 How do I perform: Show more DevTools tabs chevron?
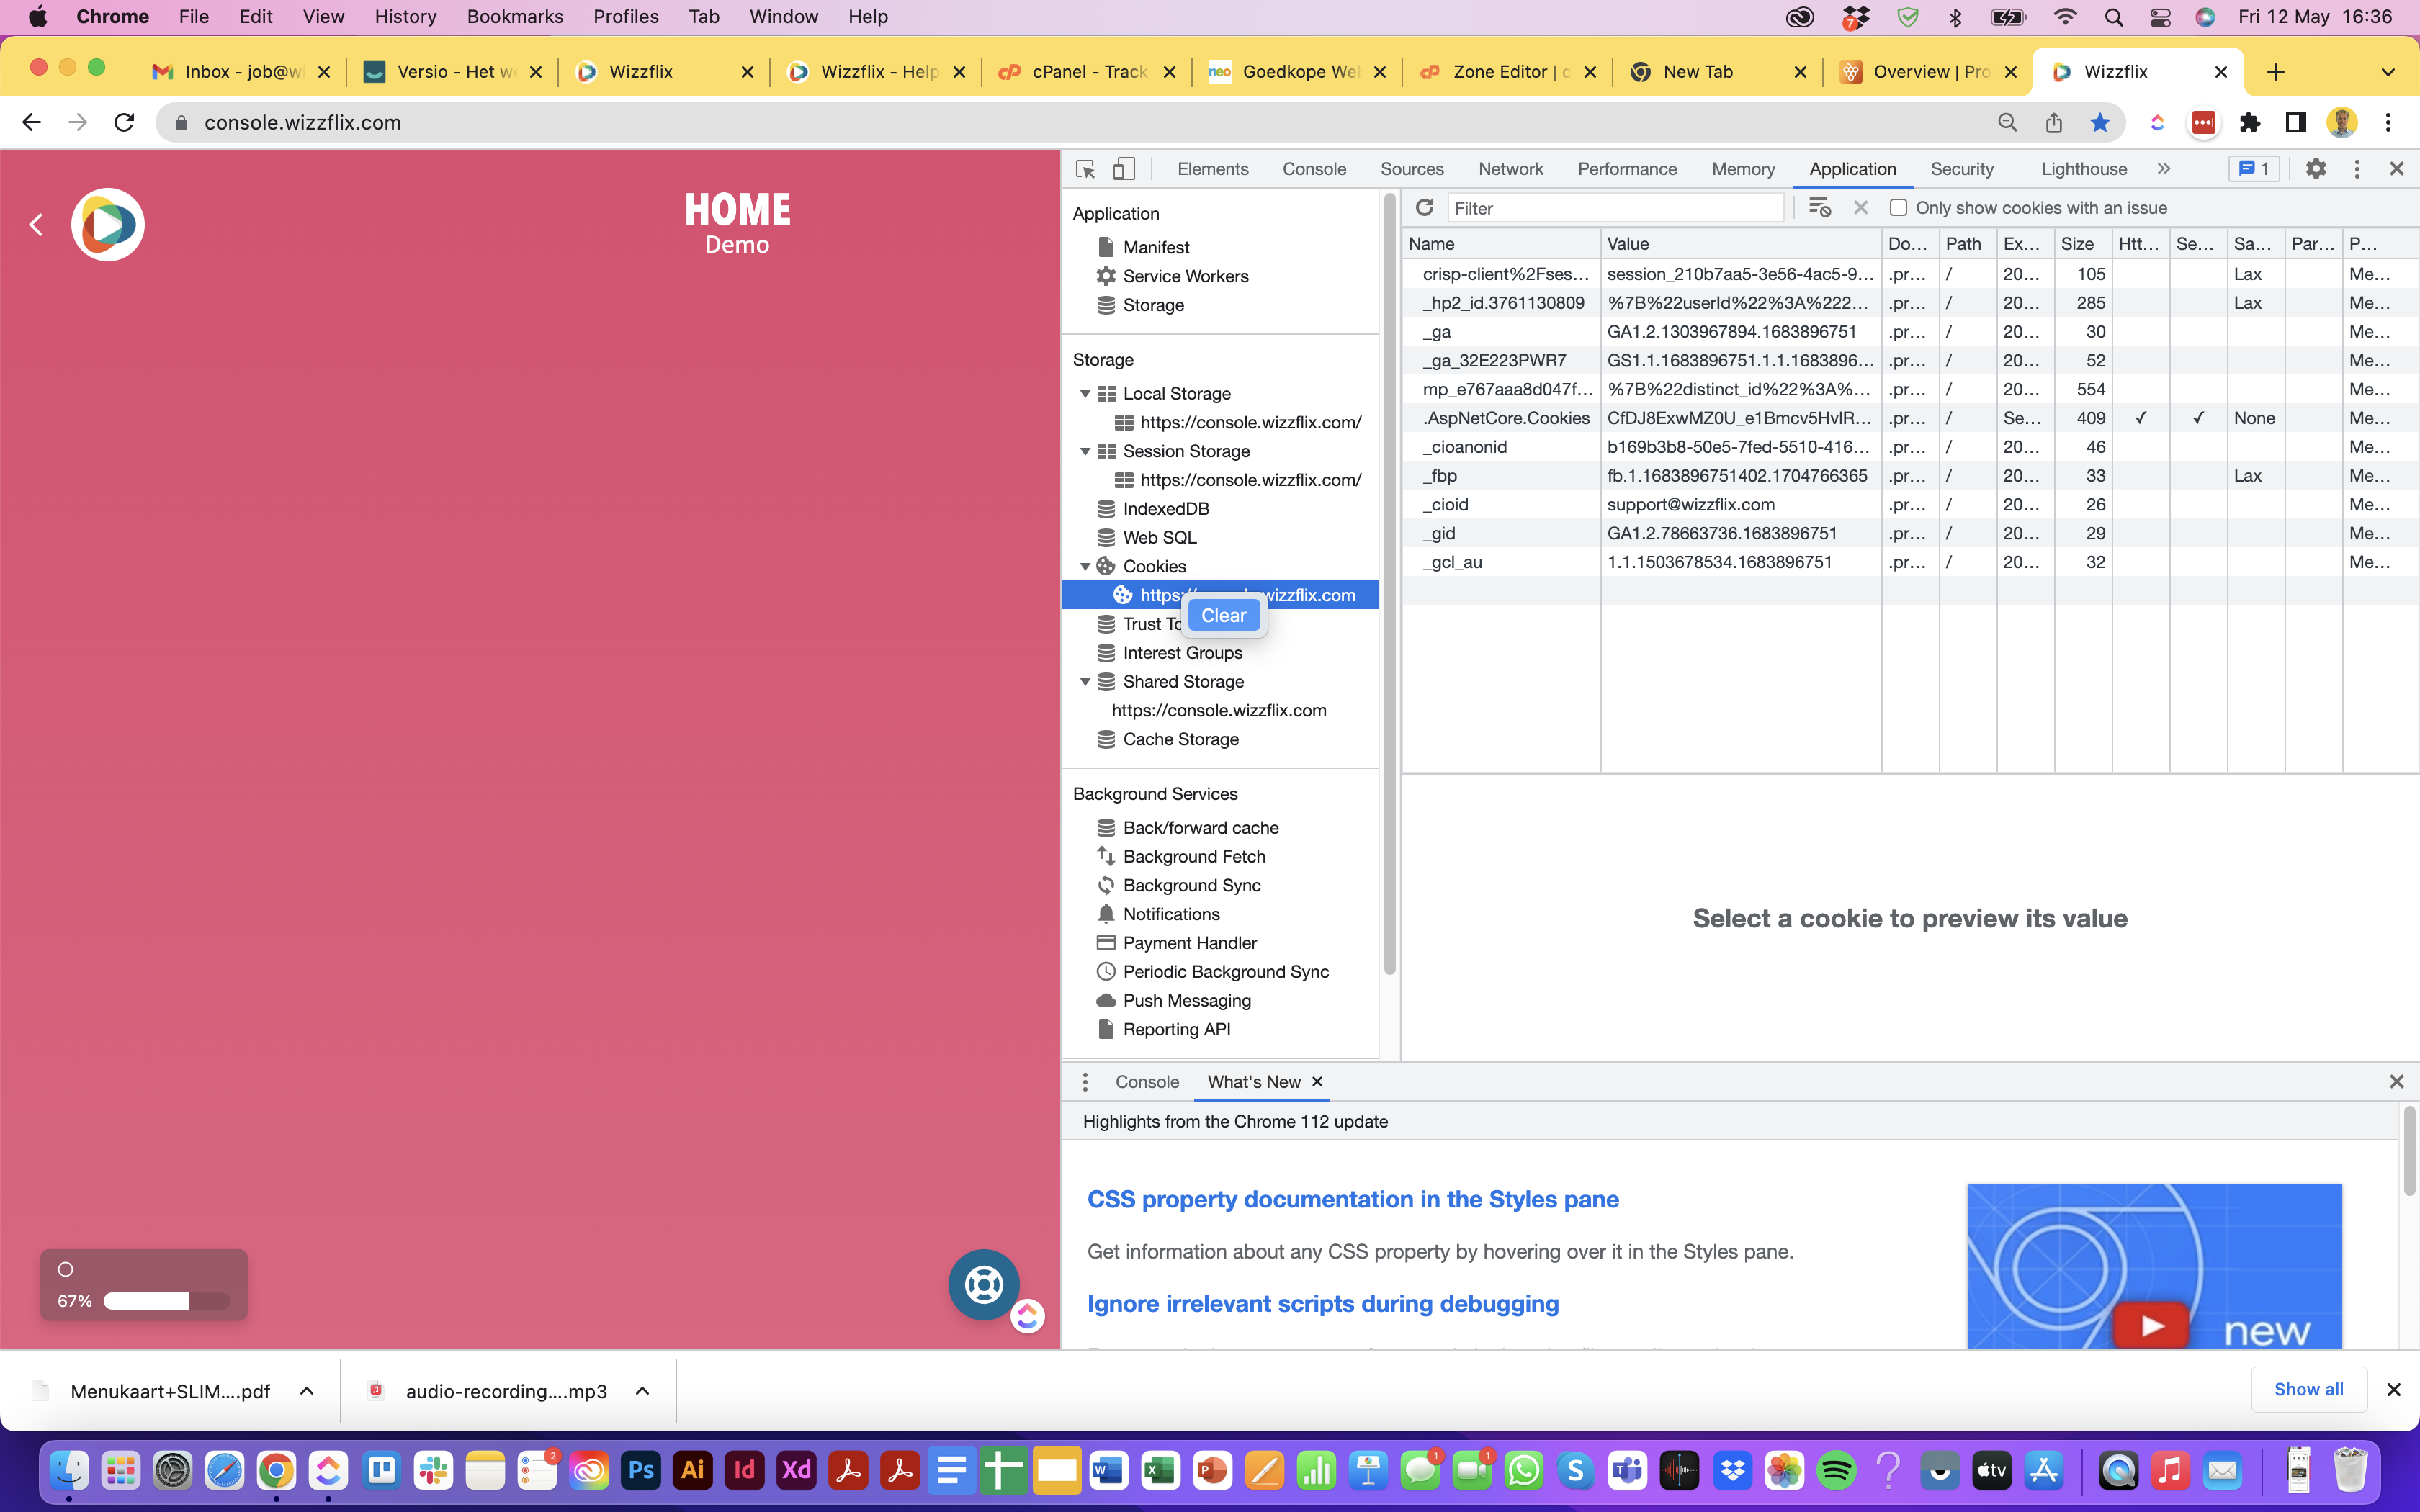(2164, 169)
